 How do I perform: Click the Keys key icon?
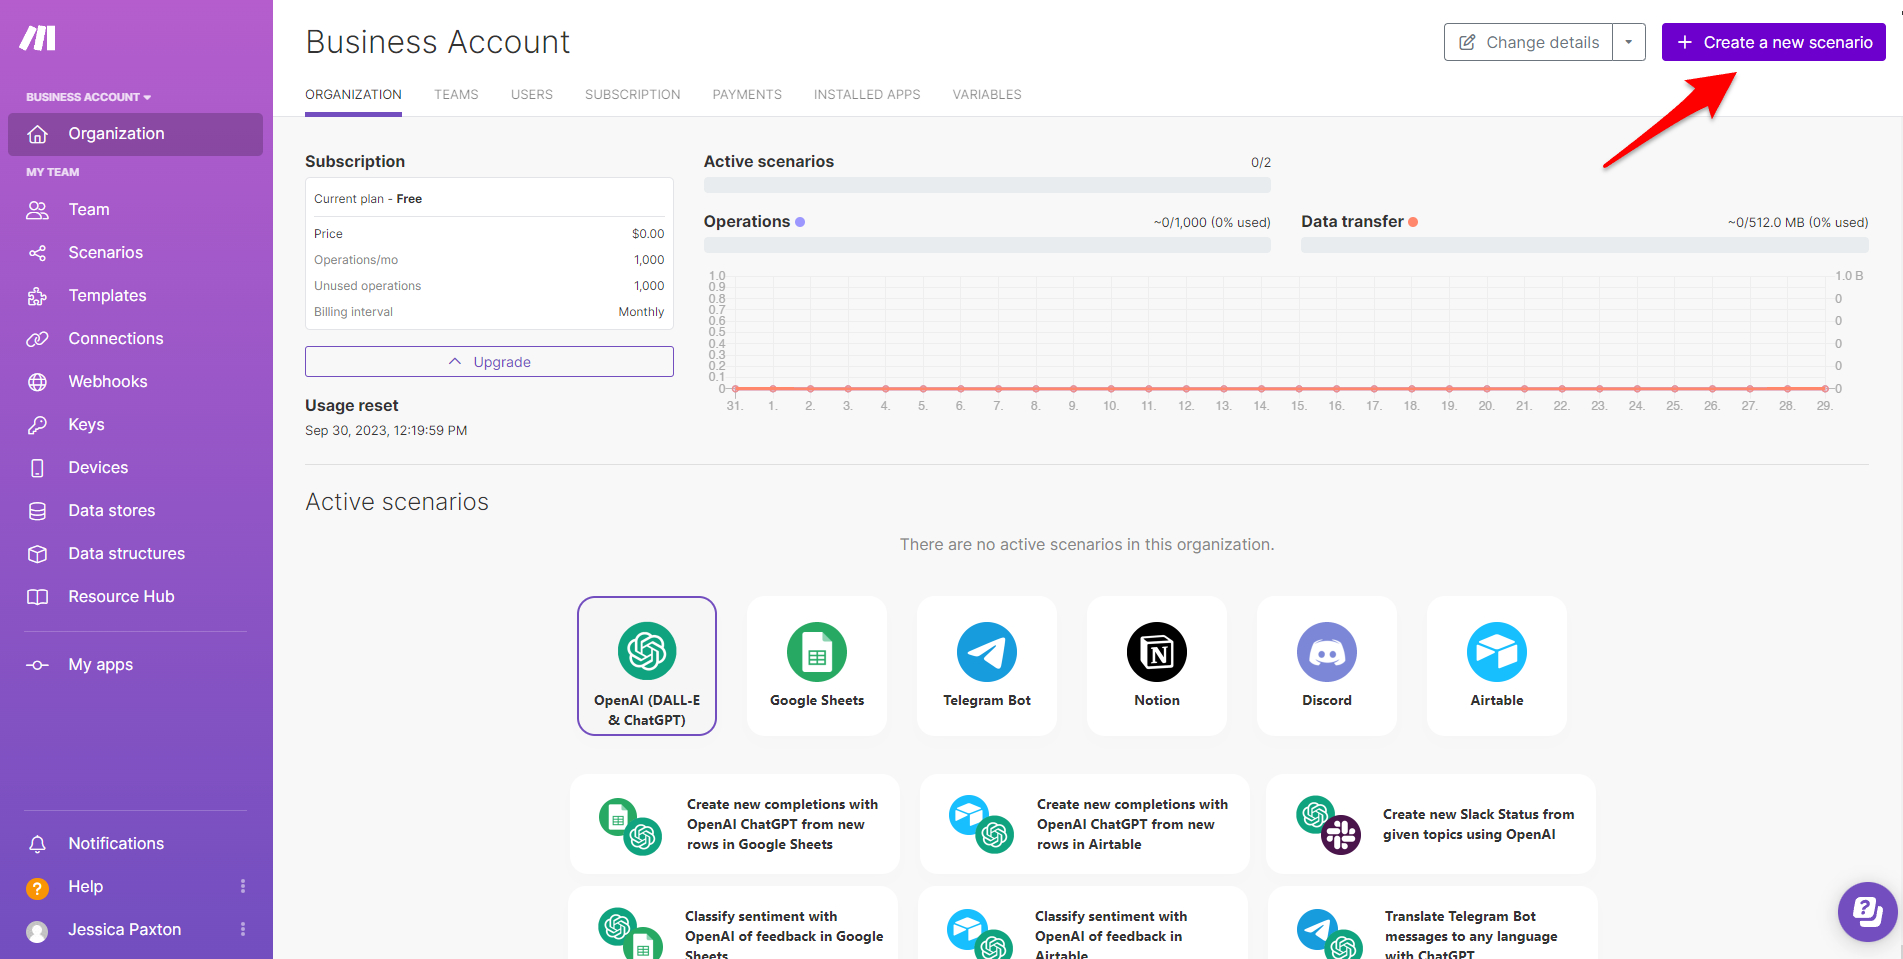tap(37, 425)
